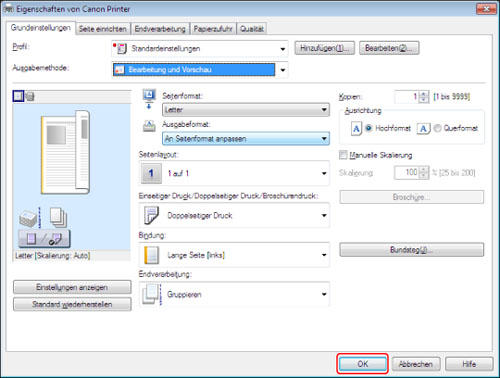Click the Bundsteg button
The width and height of the screenshot is (500, 378).
click(x=412, y=250)
